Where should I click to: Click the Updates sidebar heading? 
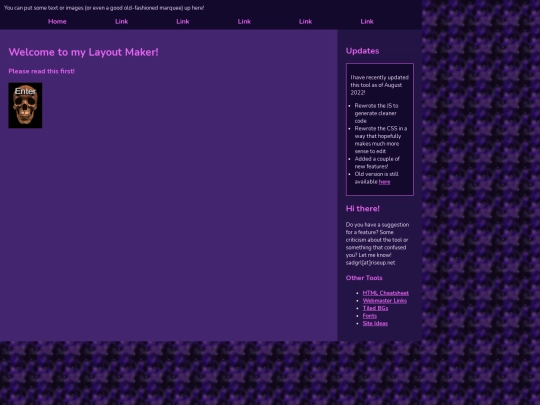pyautogui.click(x=362, y=51)
